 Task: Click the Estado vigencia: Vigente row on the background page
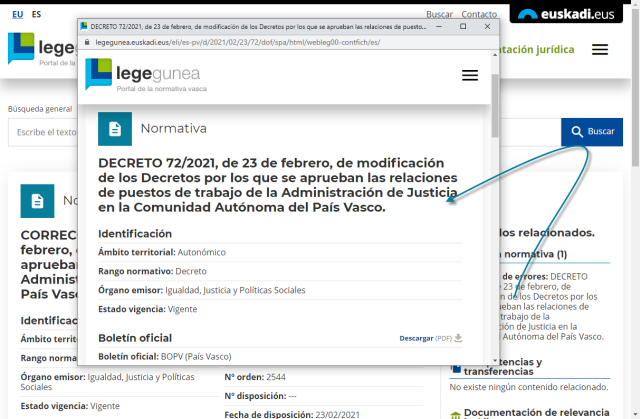coord(118,406)
